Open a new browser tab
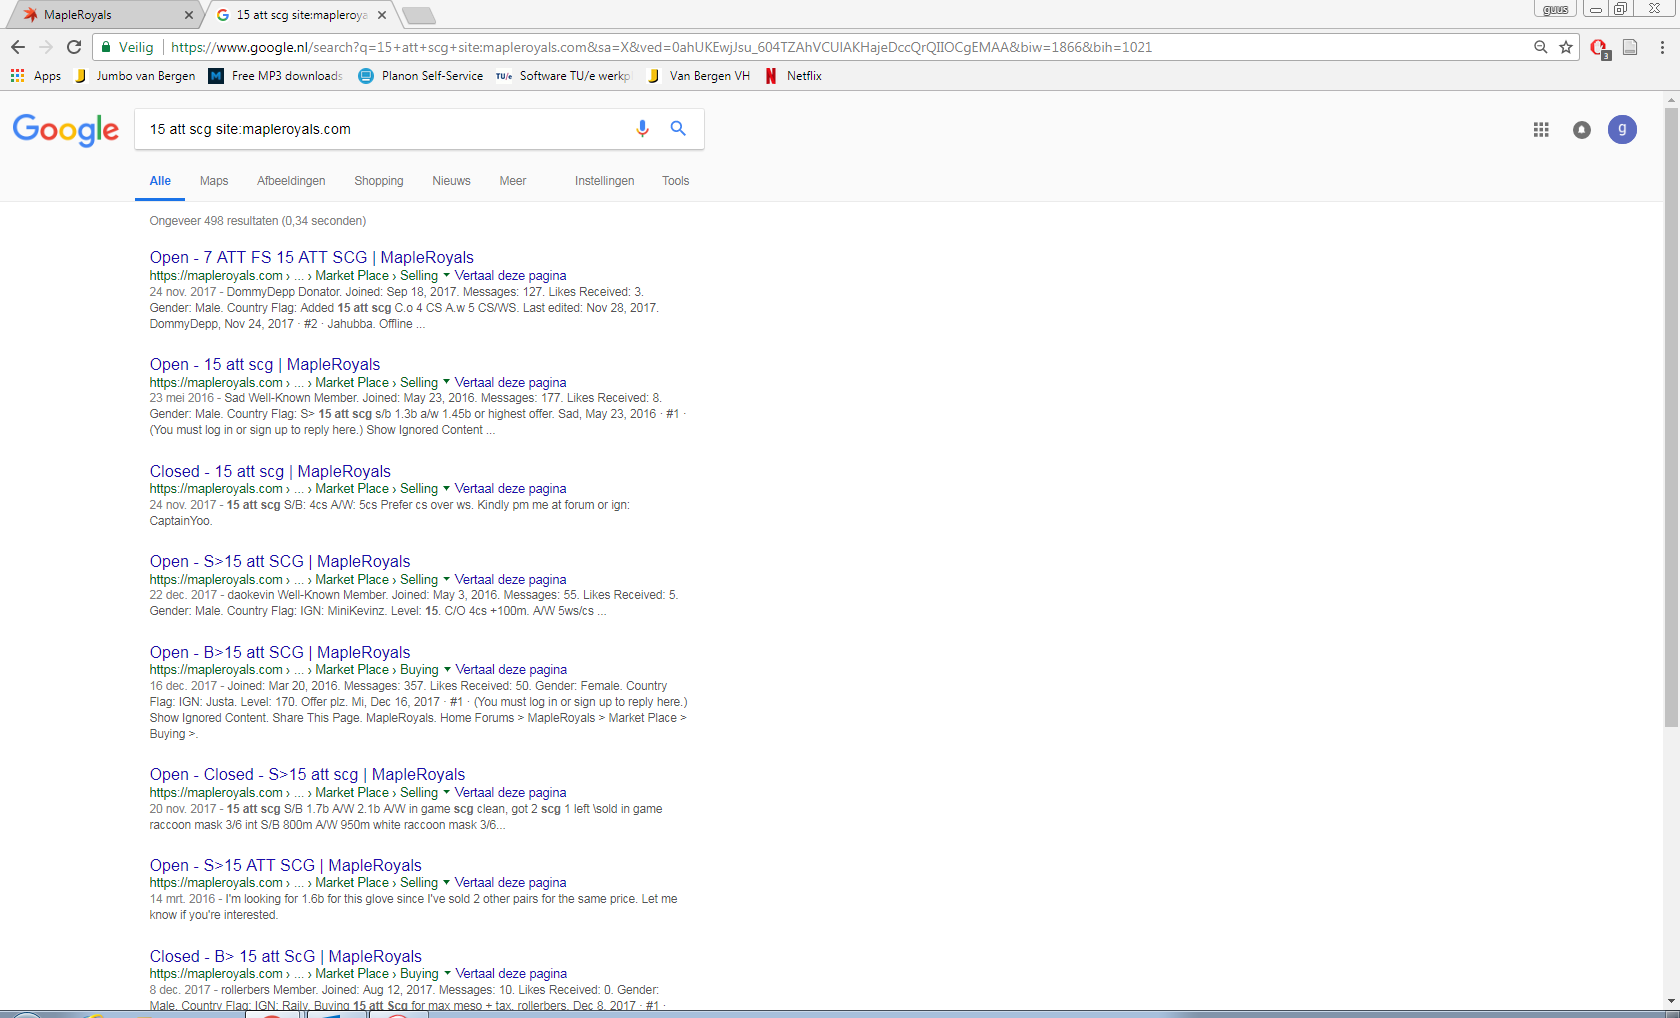The width and height of the screenshot is (1680, 1018). point(418,15)
